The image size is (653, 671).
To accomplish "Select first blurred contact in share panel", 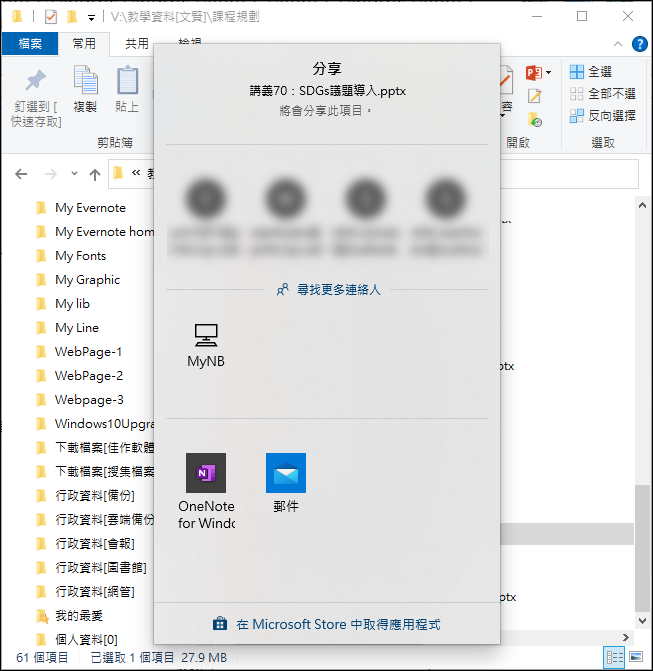I will tap(205, 218).
